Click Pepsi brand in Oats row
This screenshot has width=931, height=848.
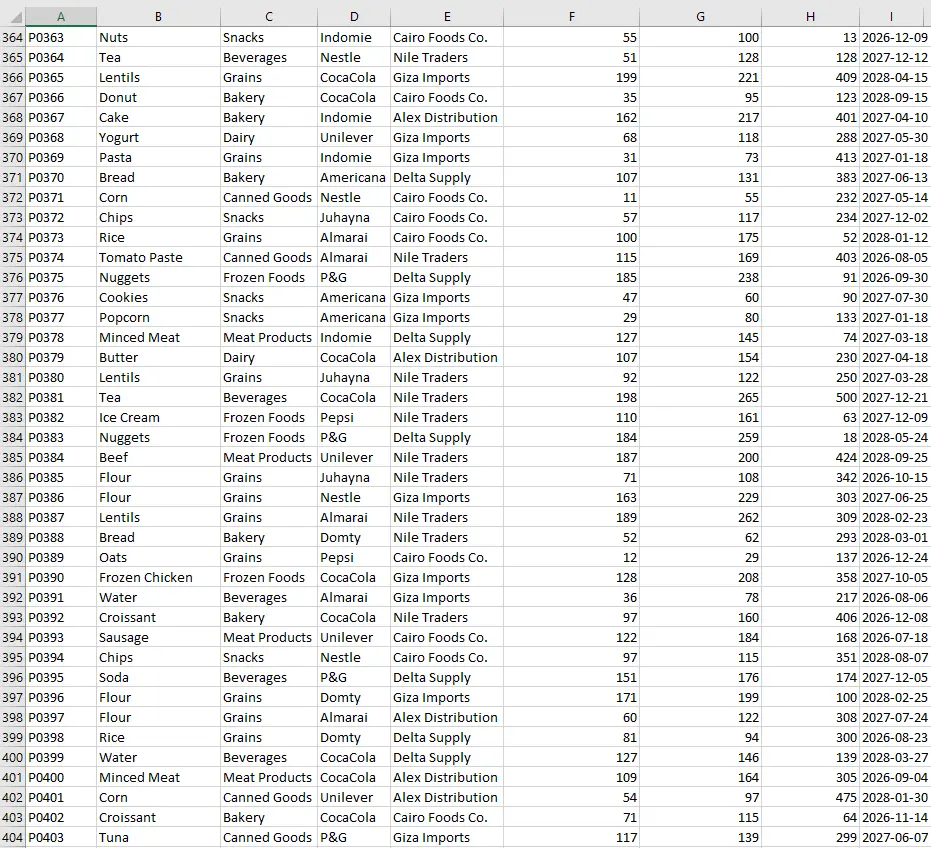[354, 558]
